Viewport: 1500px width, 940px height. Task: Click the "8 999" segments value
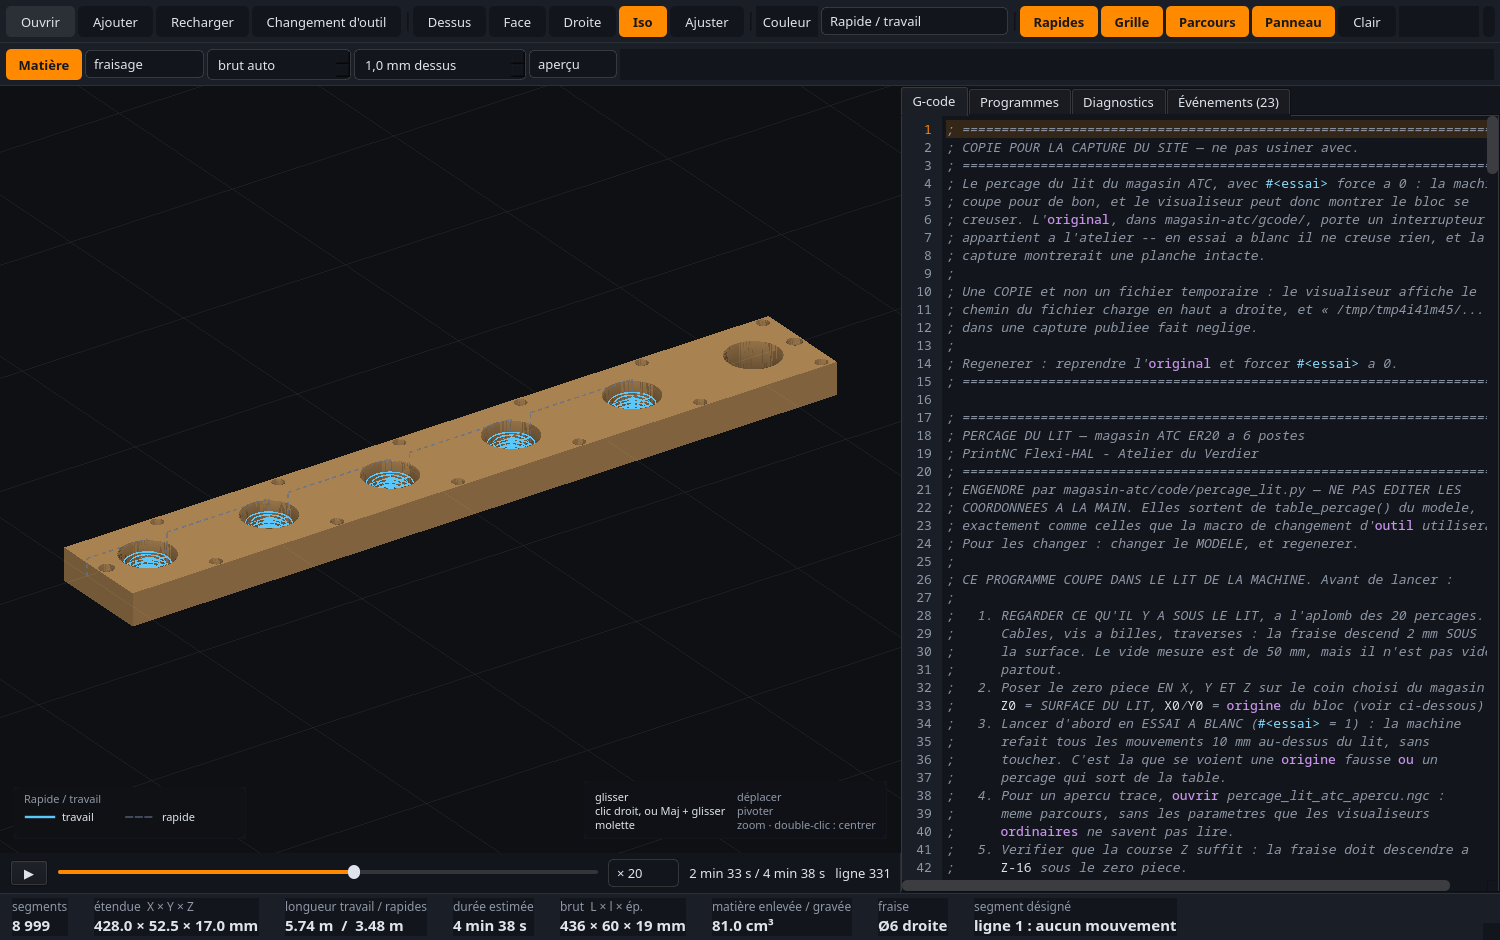coord(31,926)
